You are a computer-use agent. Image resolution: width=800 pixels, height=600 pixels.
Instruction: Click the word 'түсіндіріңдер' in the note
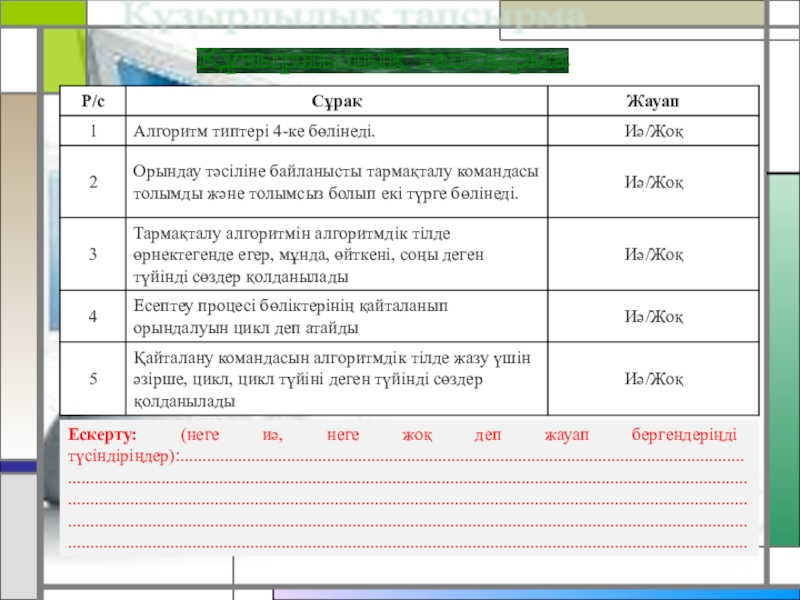(121, 456)
